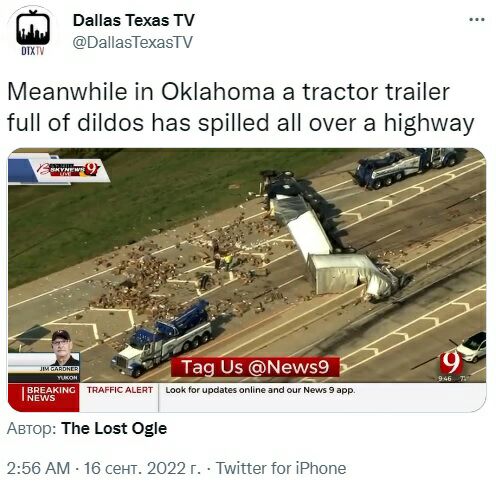
Task: Open the DTX TV profile avatar
Action: 33,32
